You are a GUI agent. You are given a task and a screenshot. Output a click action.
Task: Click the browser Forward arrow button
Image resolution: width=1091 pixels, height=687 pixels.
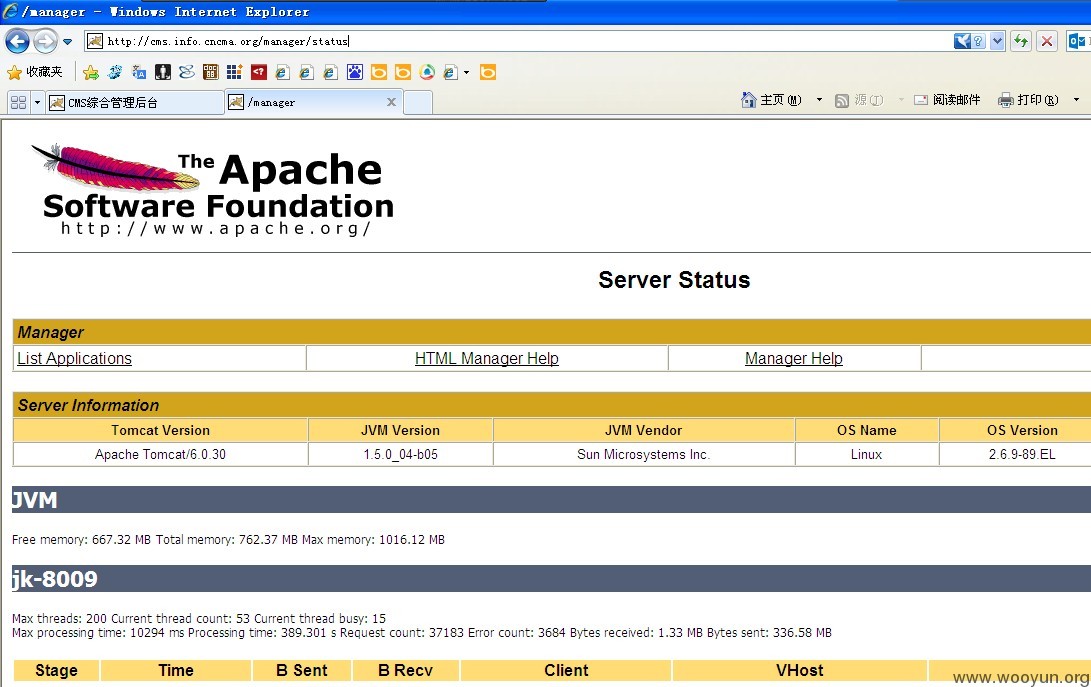click(45, 42)
